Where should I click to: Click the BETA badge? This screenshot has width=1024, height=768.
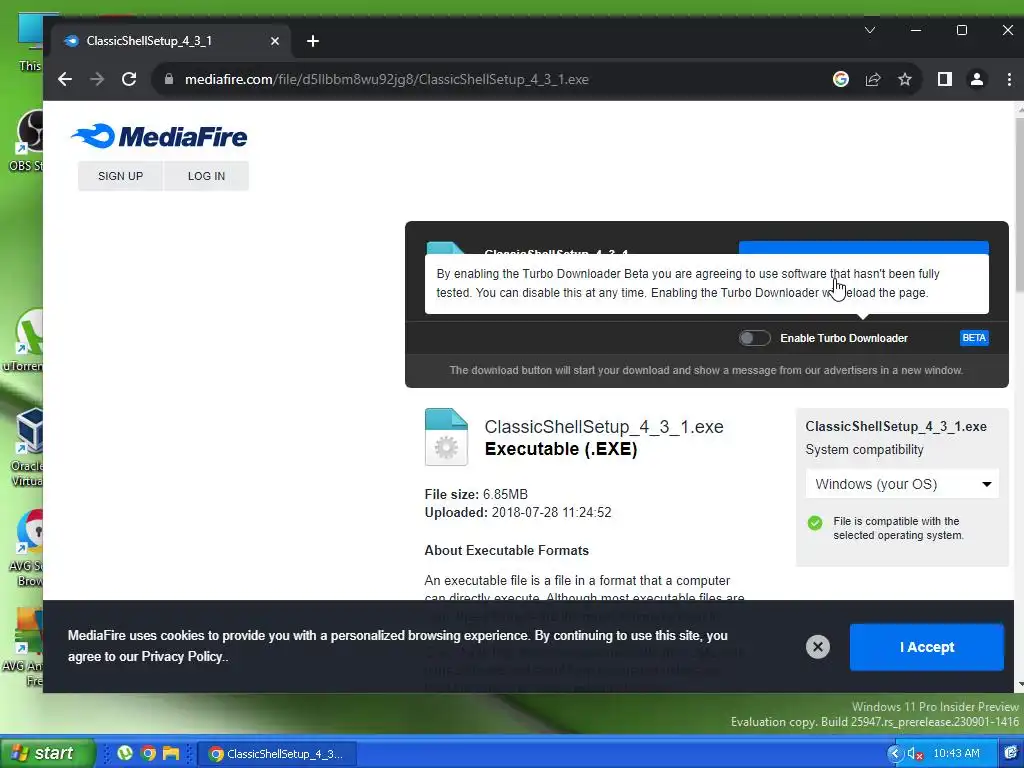(x=974, y=338)
